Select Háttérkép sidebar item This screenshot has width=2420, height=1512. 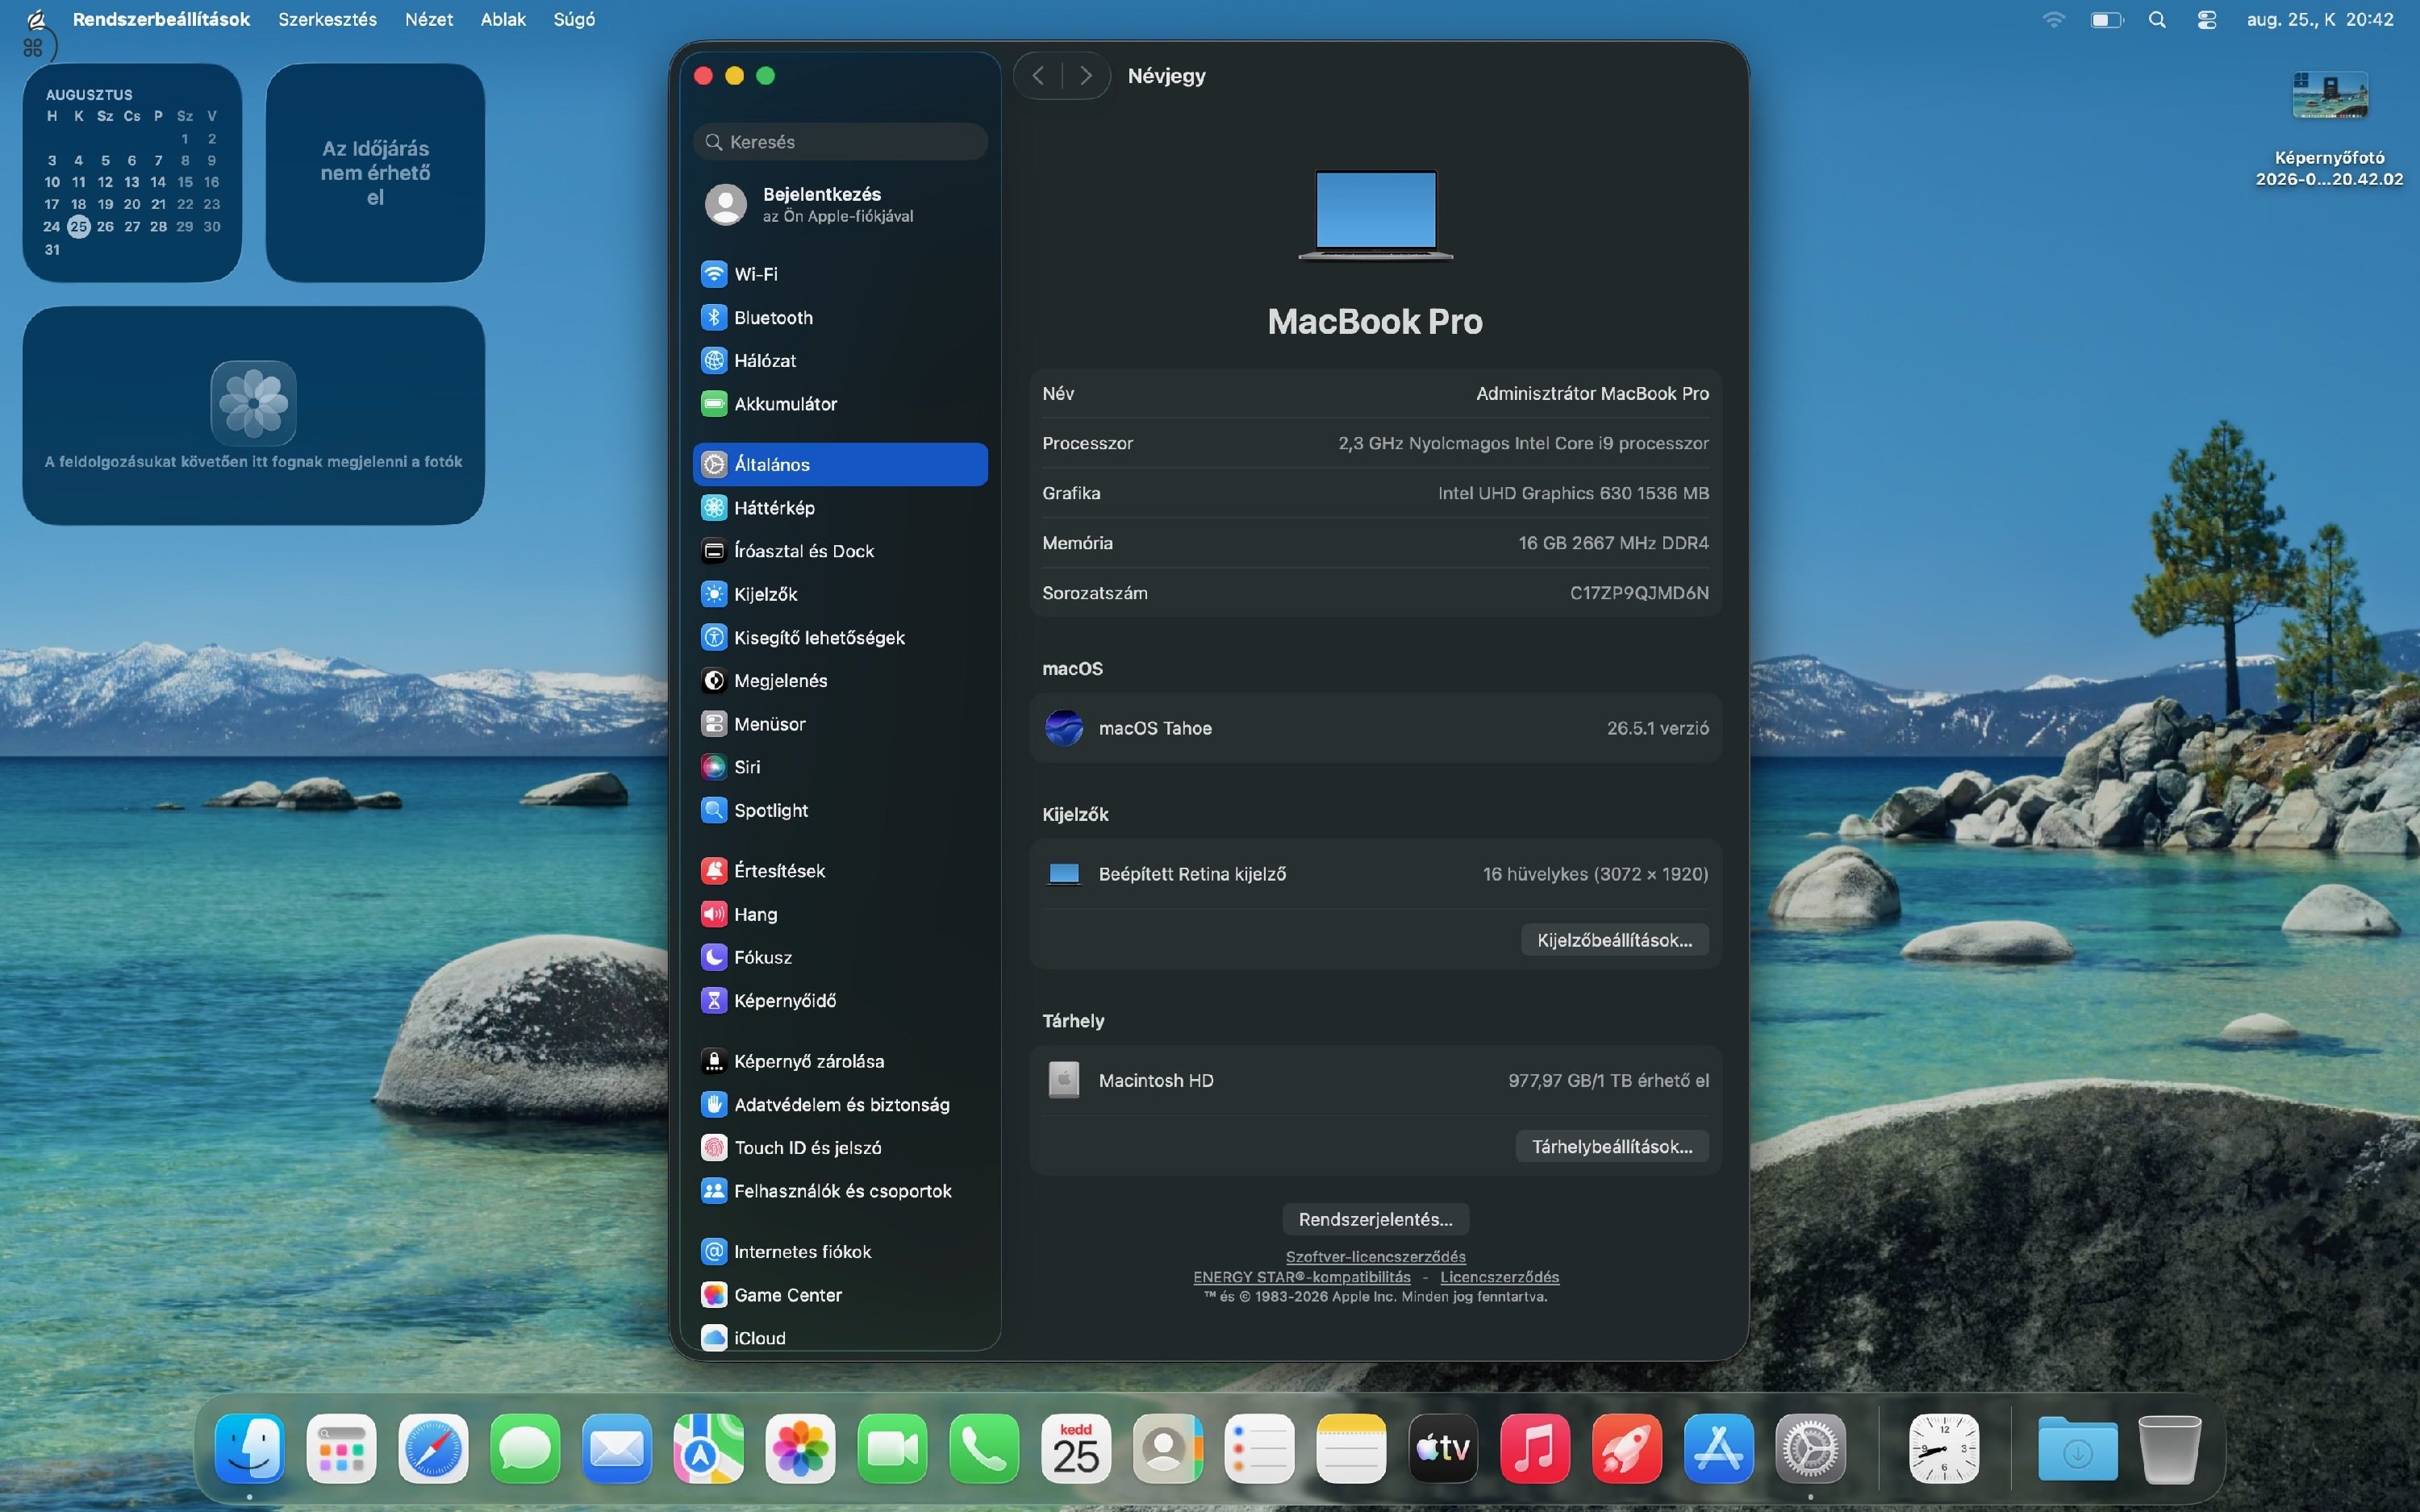(840, 508)
